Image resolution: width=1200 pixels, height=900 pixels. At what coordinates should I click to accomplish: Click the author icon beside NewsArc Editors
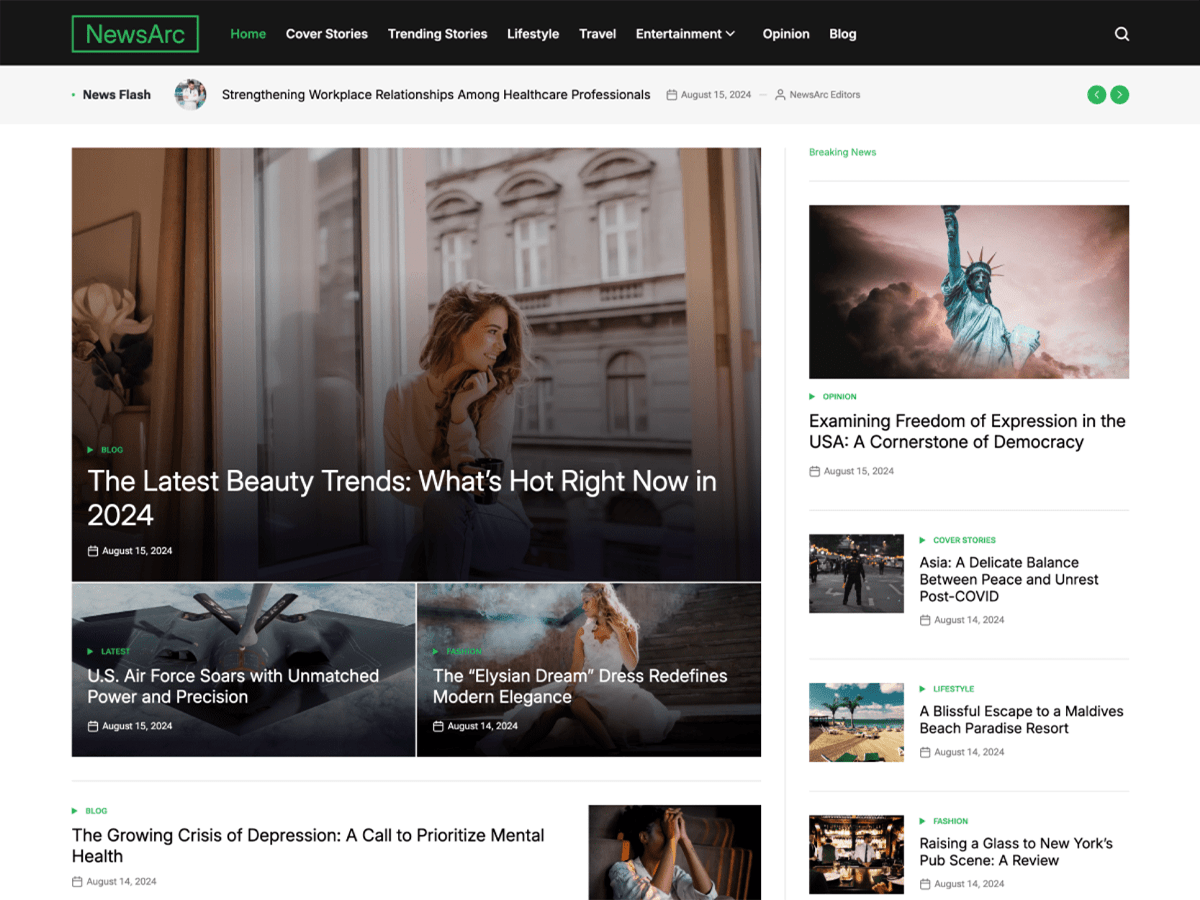tap(779, 94)
